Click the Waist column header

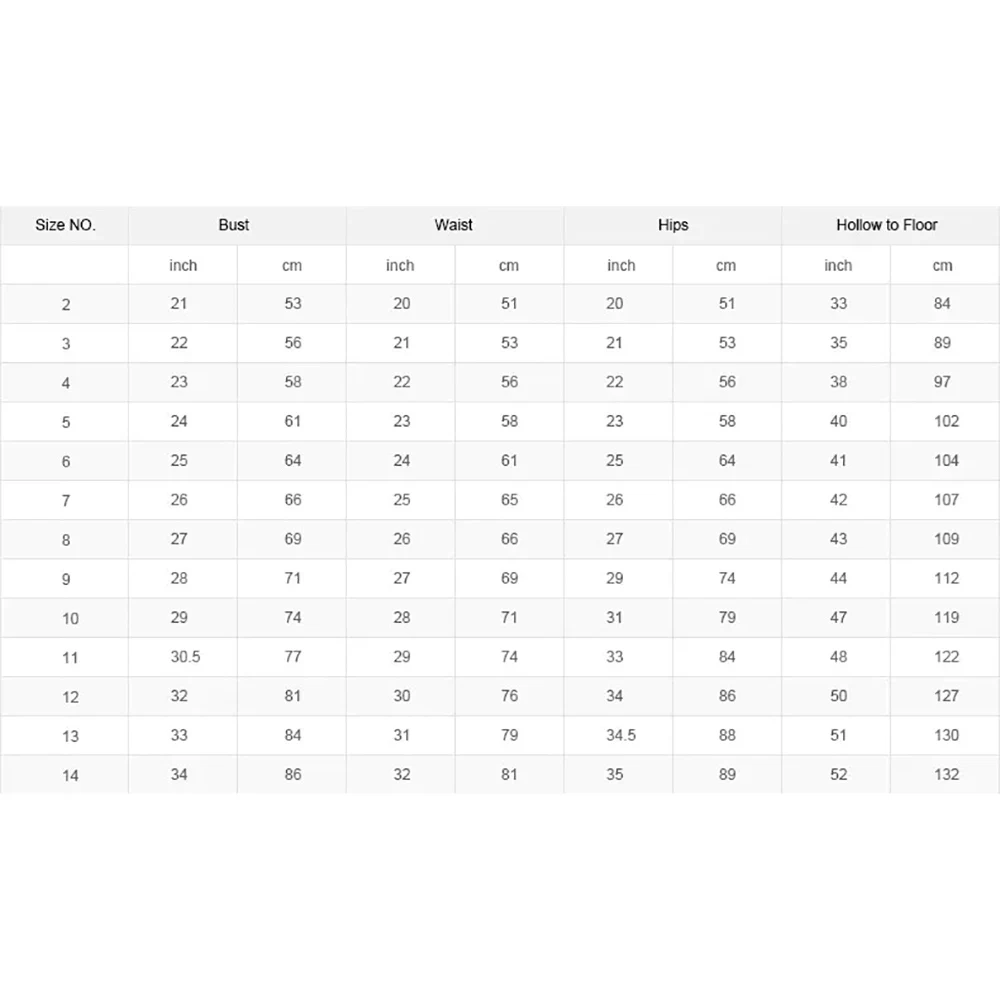pos(454,225)
